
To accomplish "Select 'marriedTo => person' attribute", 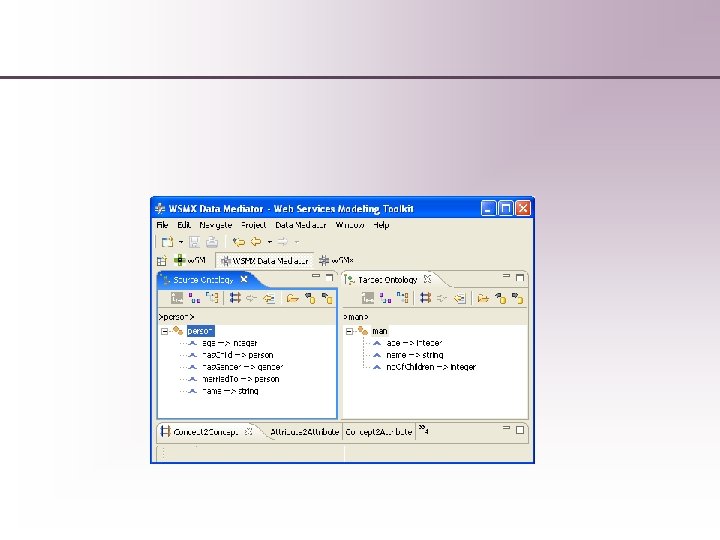I will tap(241, 379).
